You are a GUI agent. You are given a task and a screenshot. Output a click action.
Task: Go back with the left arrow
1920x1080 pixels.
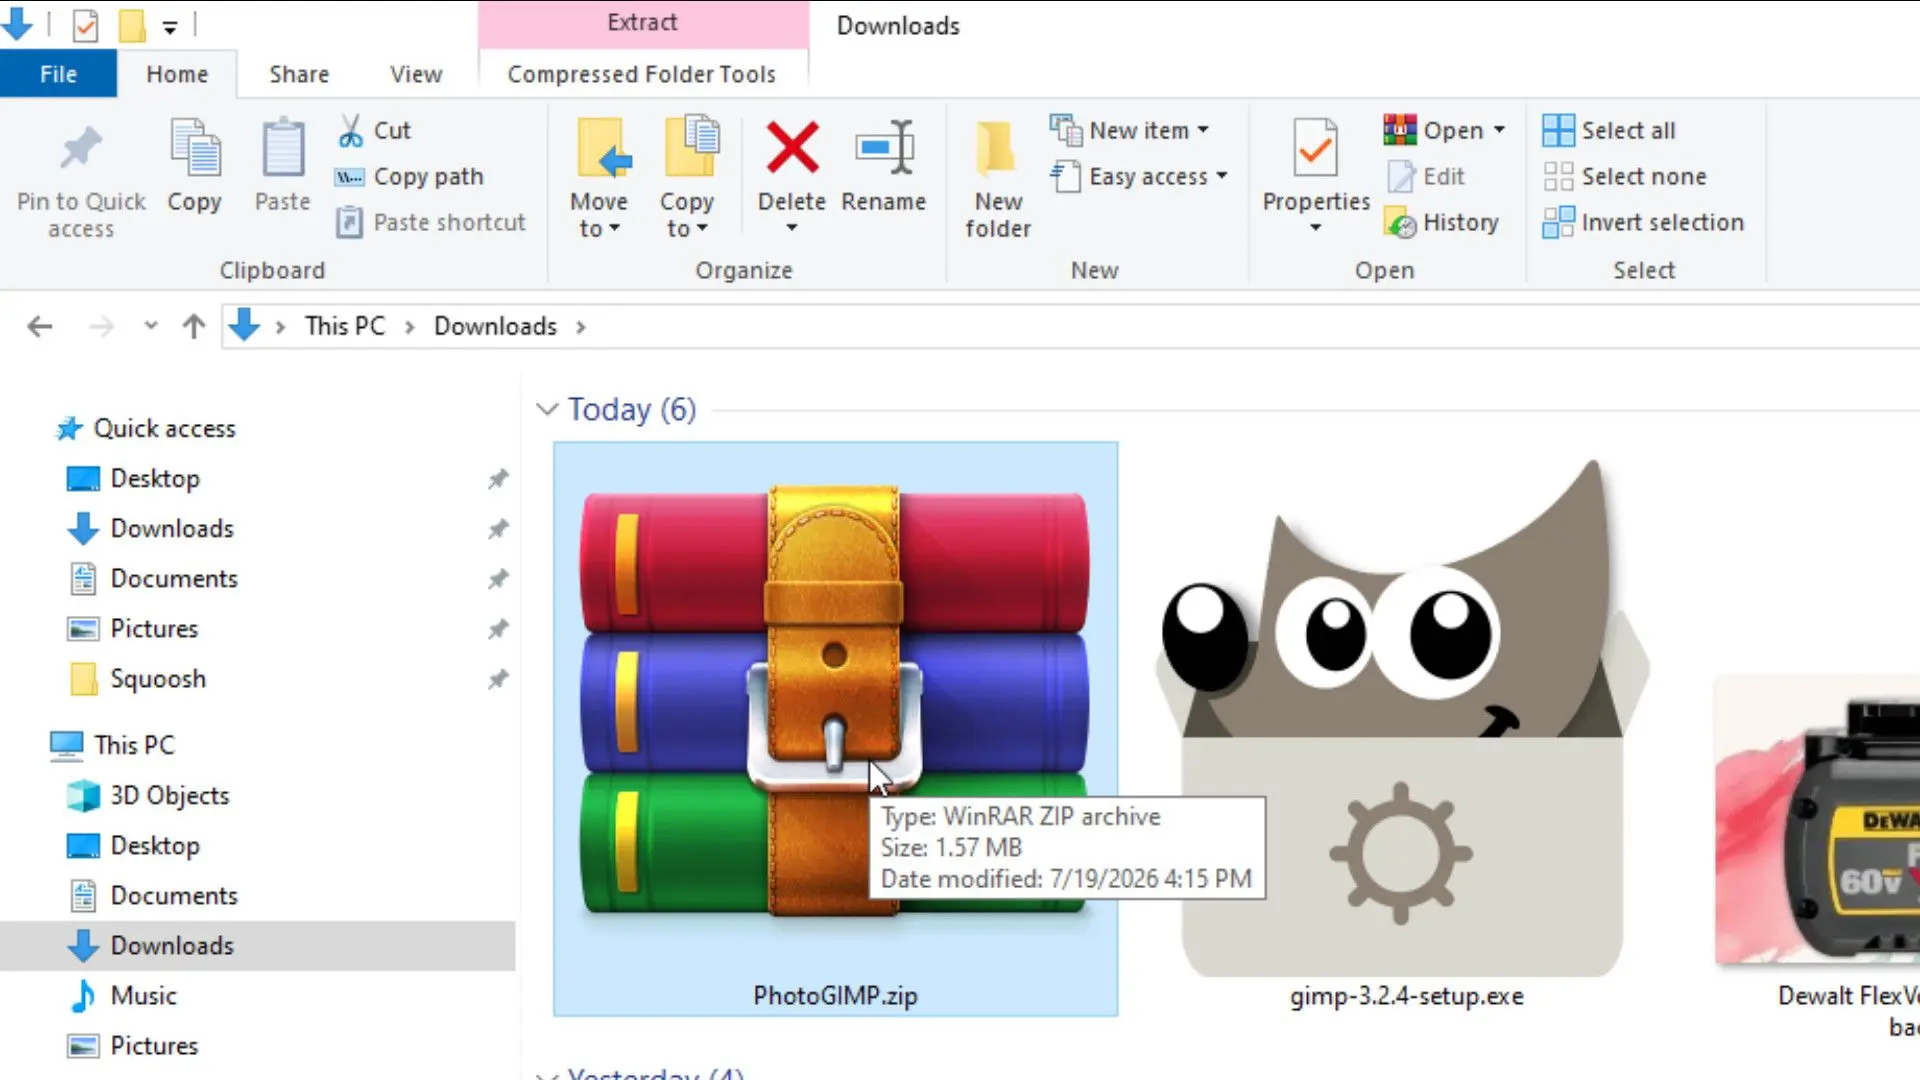pos(40,326)
